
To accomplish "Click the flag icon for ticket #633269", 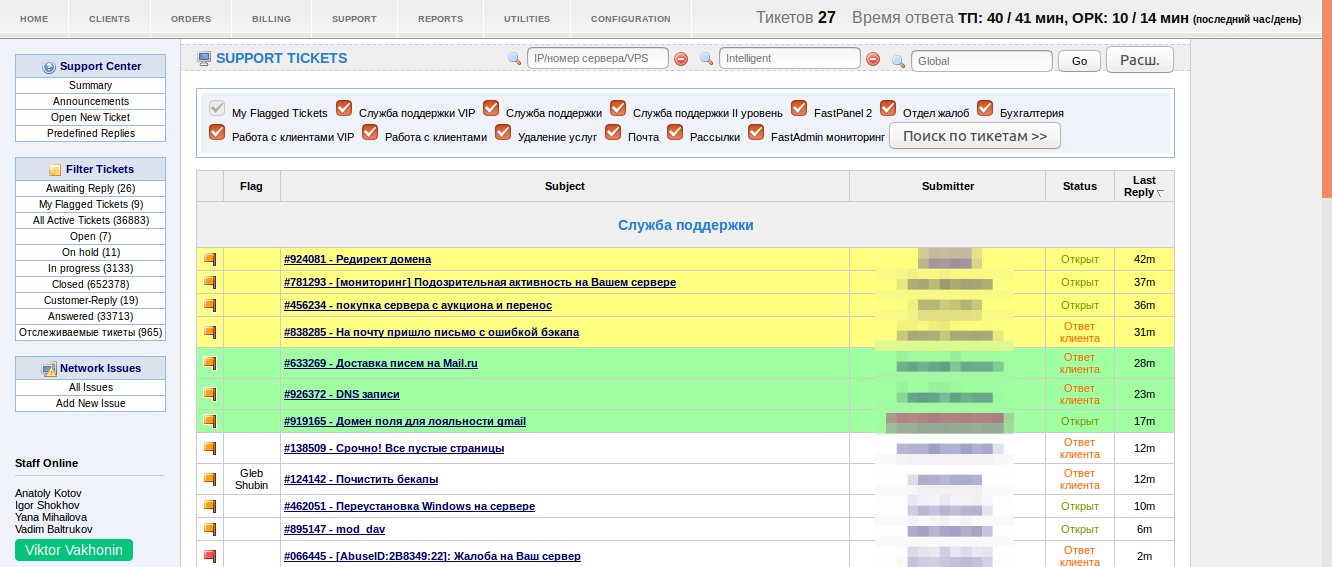I will click(x=210, y=363).
